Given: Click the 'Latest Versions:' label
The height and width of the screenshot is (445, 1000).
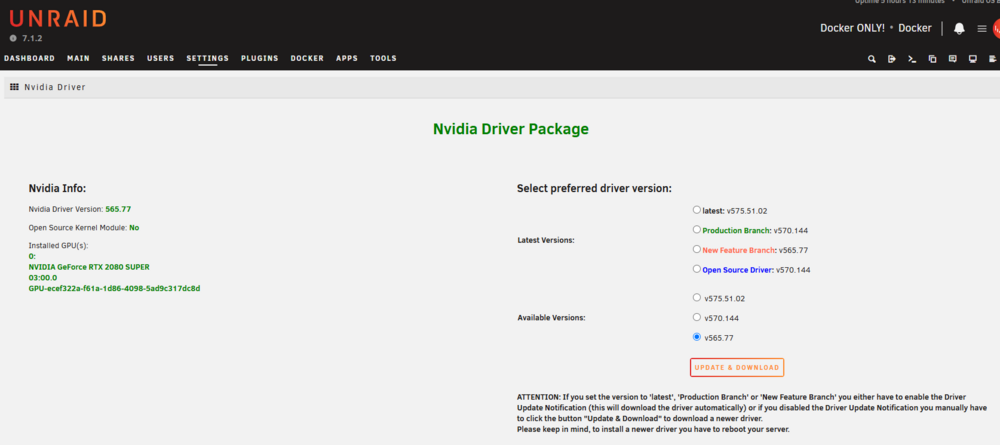Looking at the screenshot, I should point(546,240).
